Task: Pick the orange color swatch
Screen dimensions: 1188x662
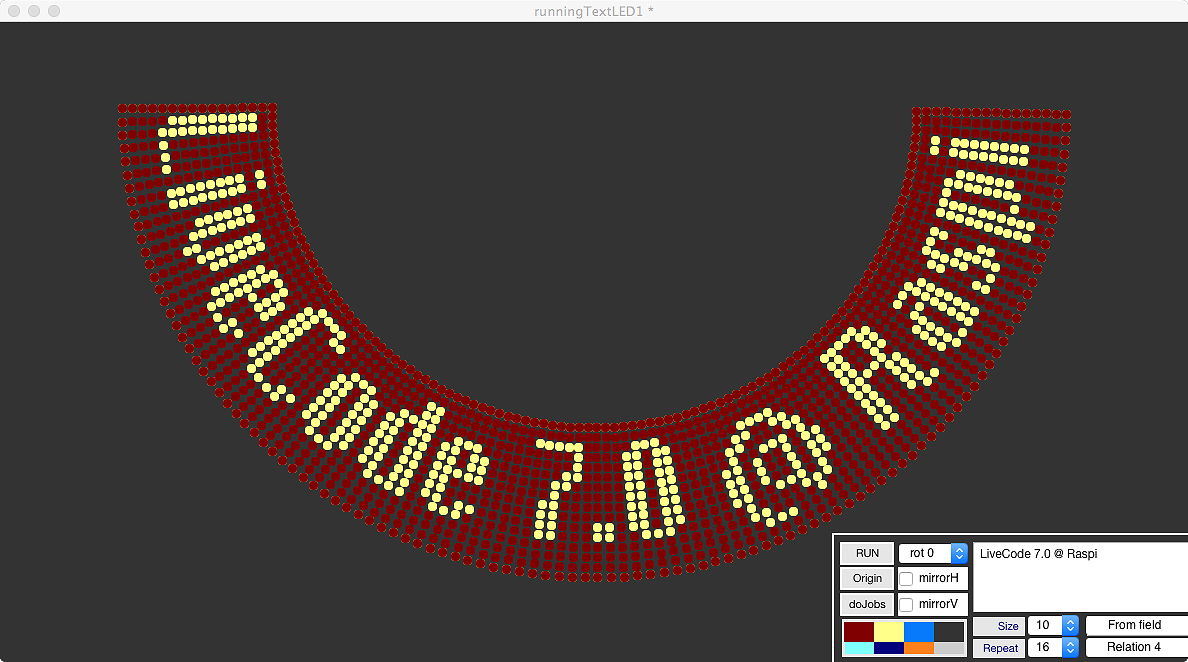Action: [x=919, y=648]
